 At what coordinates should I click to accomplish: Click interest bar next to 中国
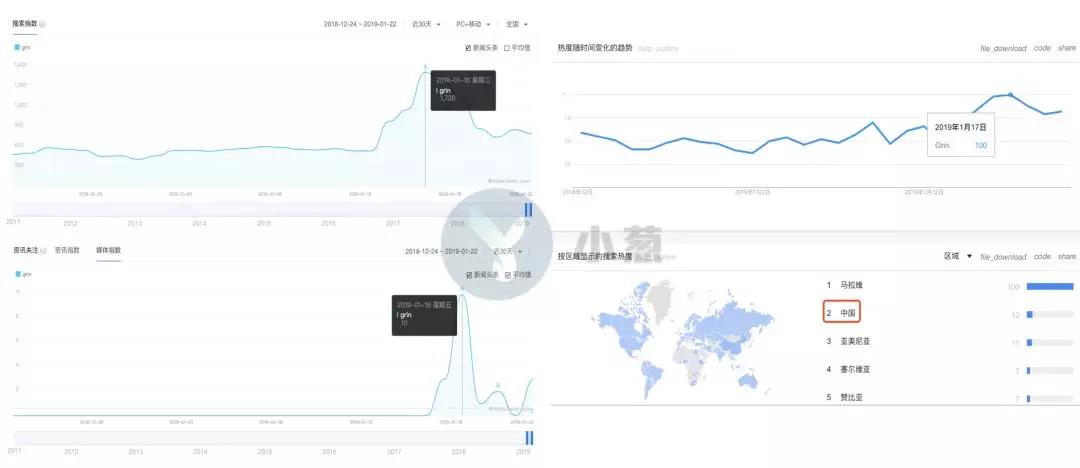tap(1050, 314)
